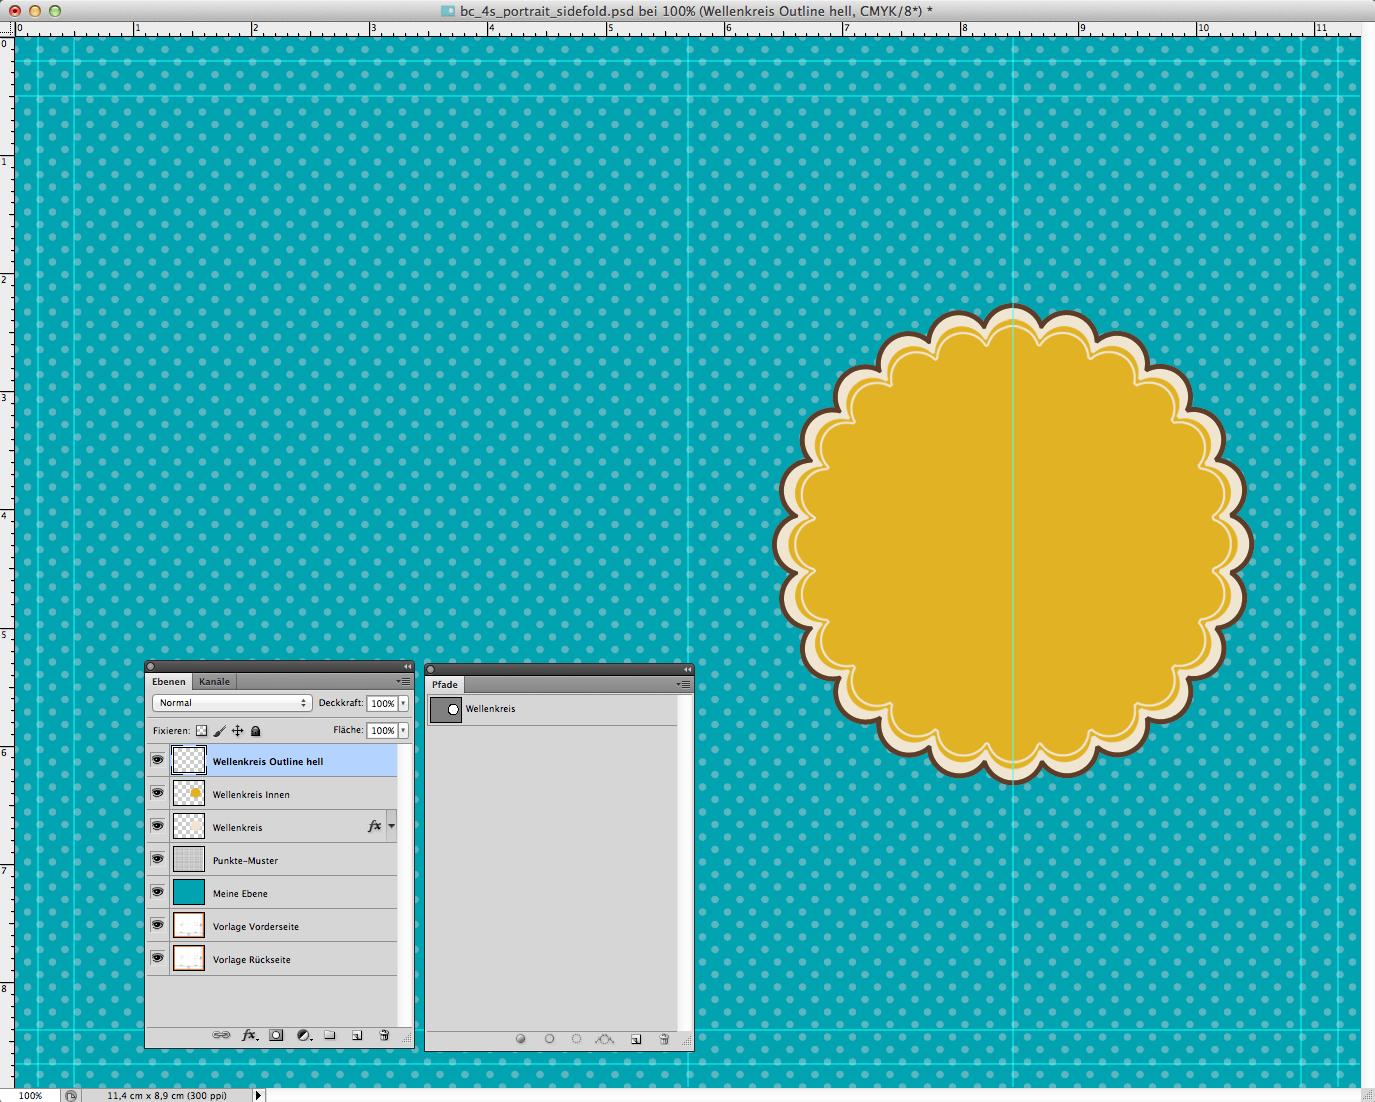Toggle visibility of the Punkte-Muster layer
1375x1102 pixels.
(x=157, y=859)
